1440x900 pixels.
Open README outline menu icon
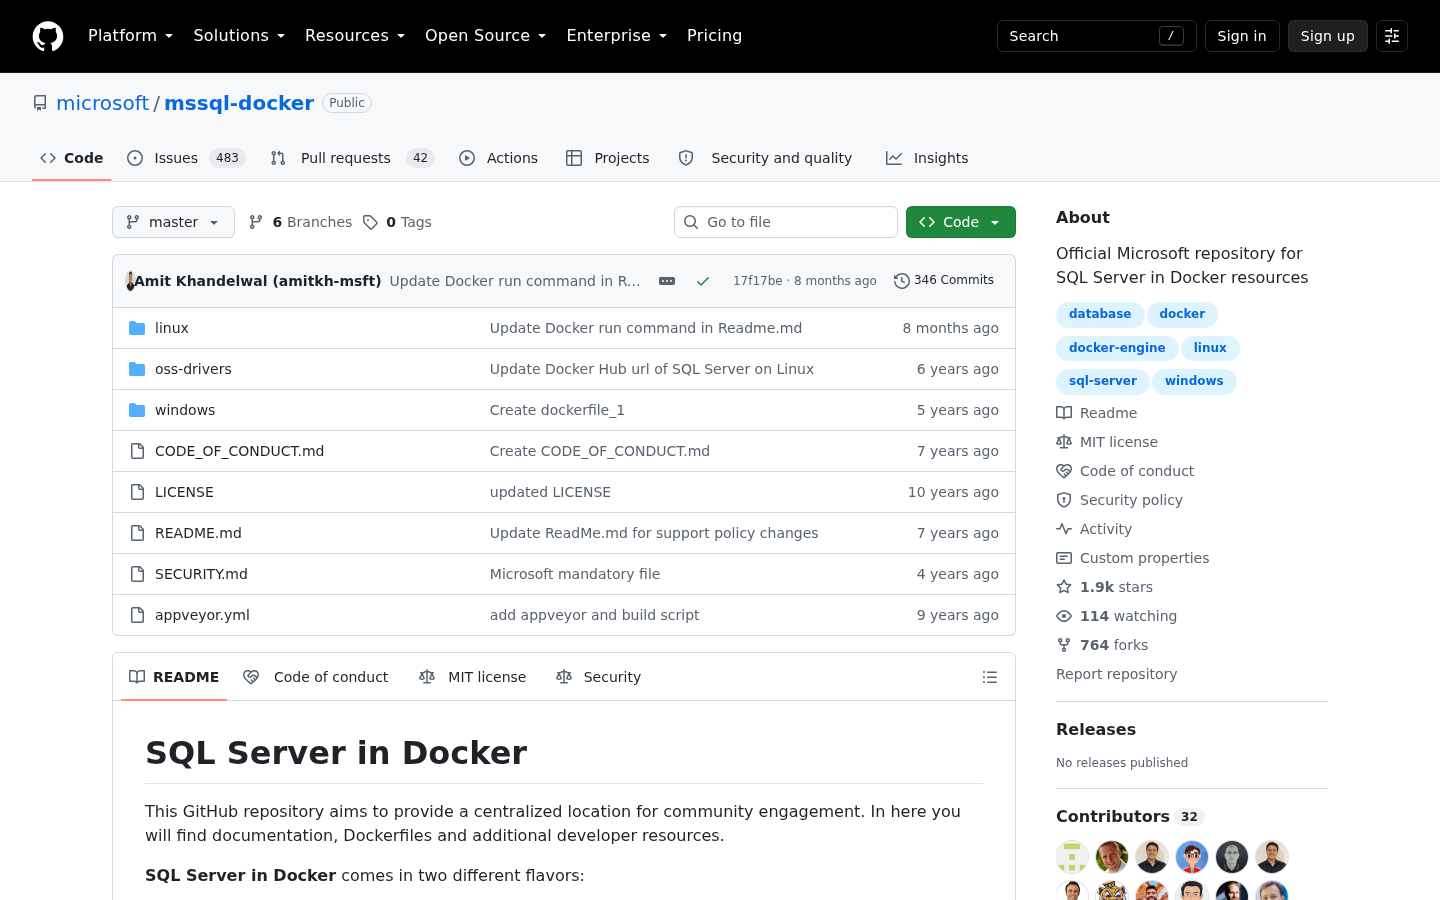[990, 677]
